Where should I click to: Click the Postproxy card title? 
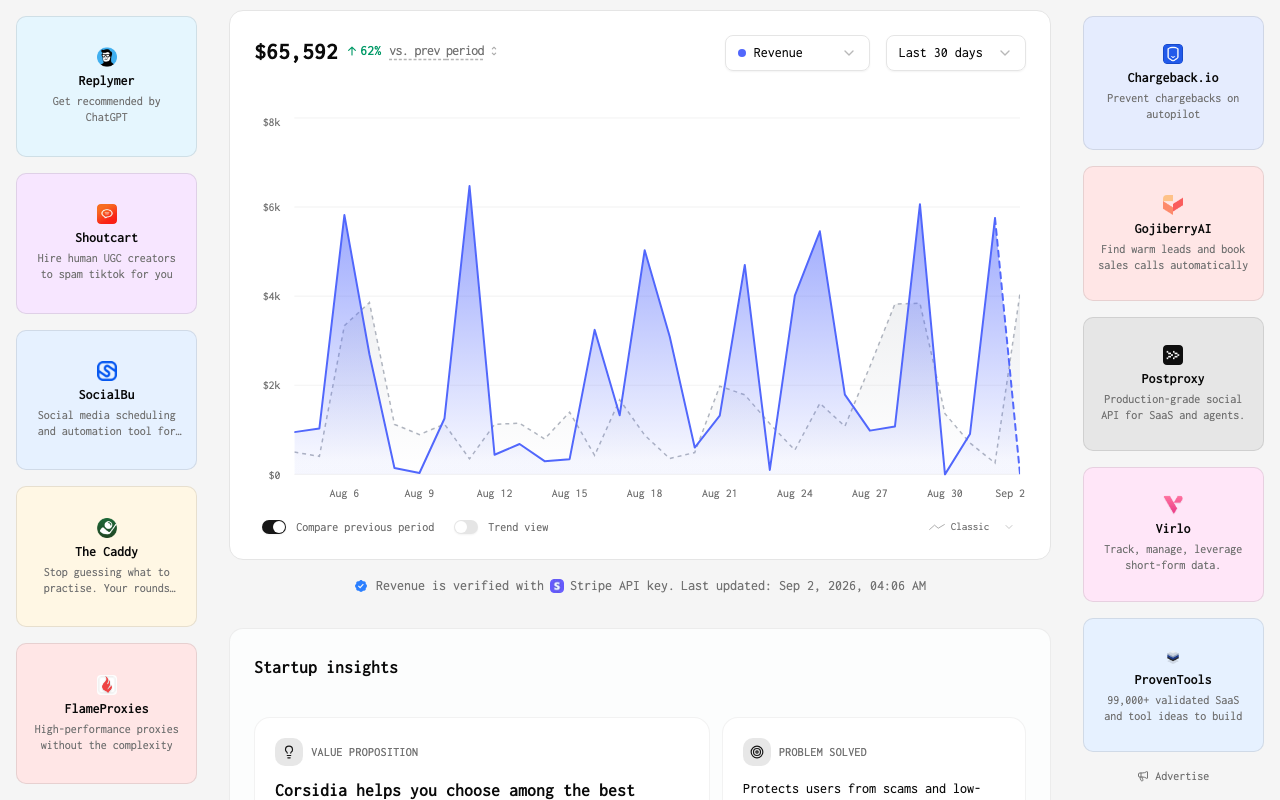[1173, 379]
